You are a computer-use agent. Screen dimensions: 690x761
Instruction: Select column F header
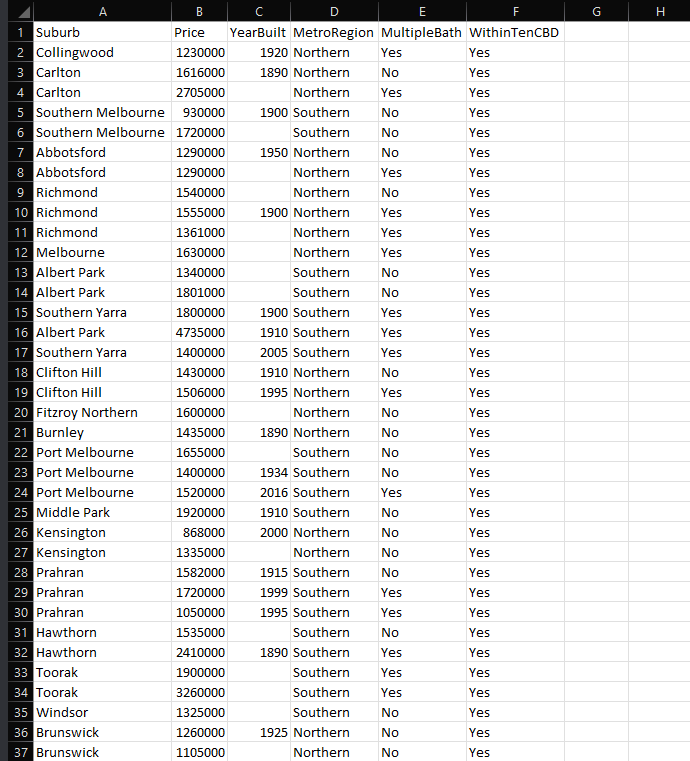click(515, 11)
